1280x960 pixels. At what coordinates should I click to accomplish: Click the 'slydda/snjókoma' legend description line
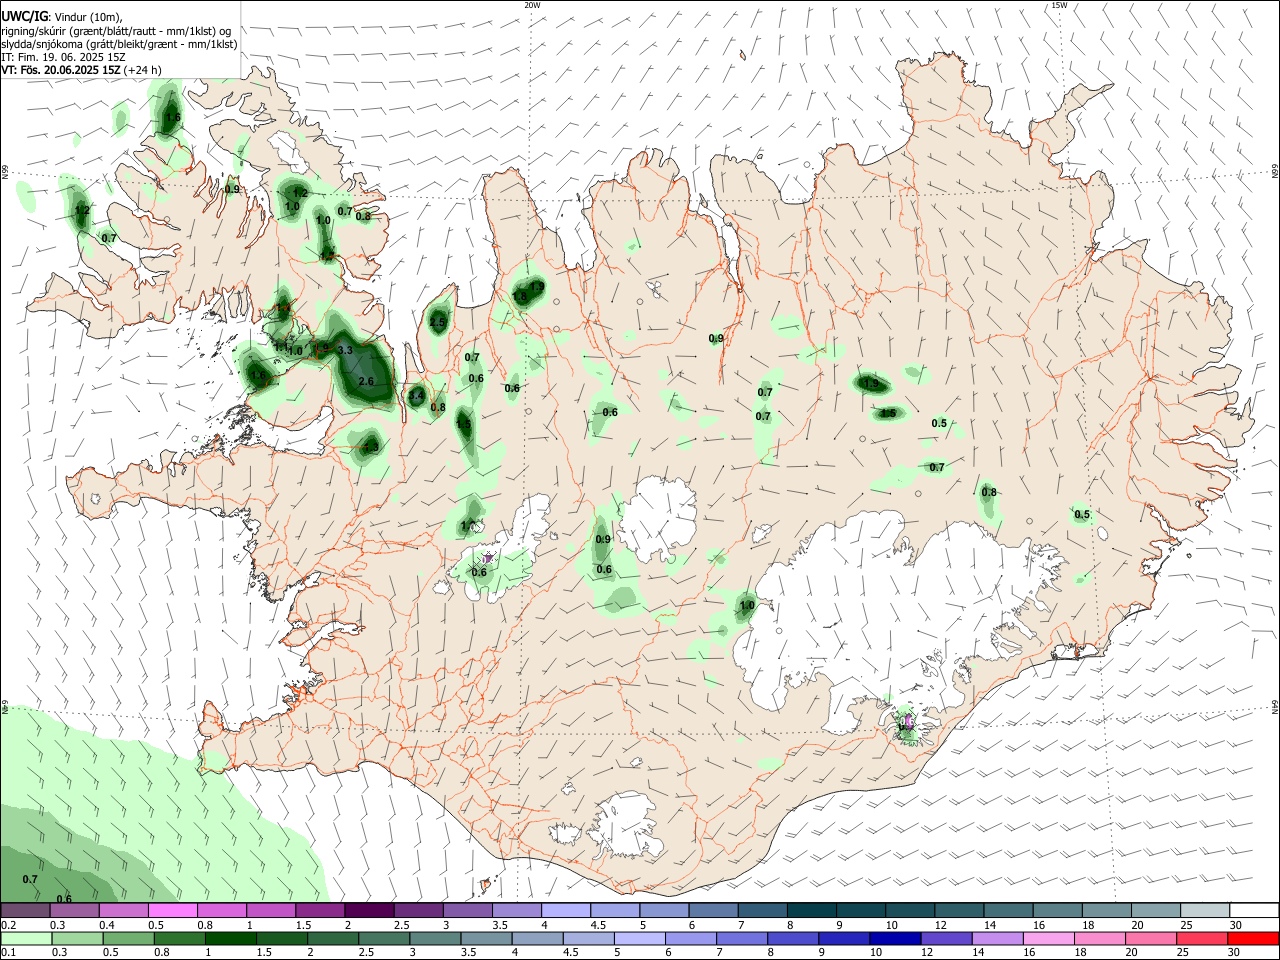119,44
